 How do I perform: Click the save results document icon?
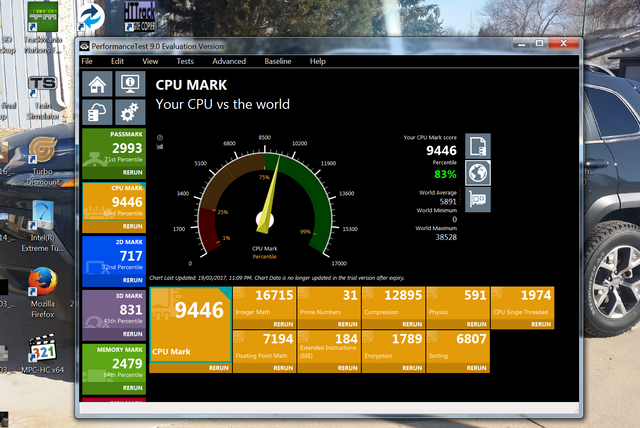(478, 146)
